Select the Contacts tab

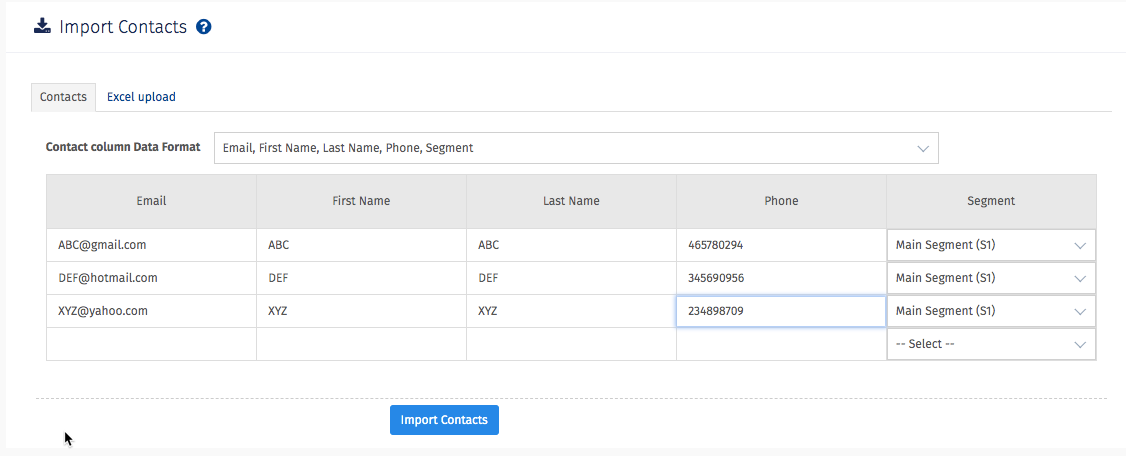(63, 97)
